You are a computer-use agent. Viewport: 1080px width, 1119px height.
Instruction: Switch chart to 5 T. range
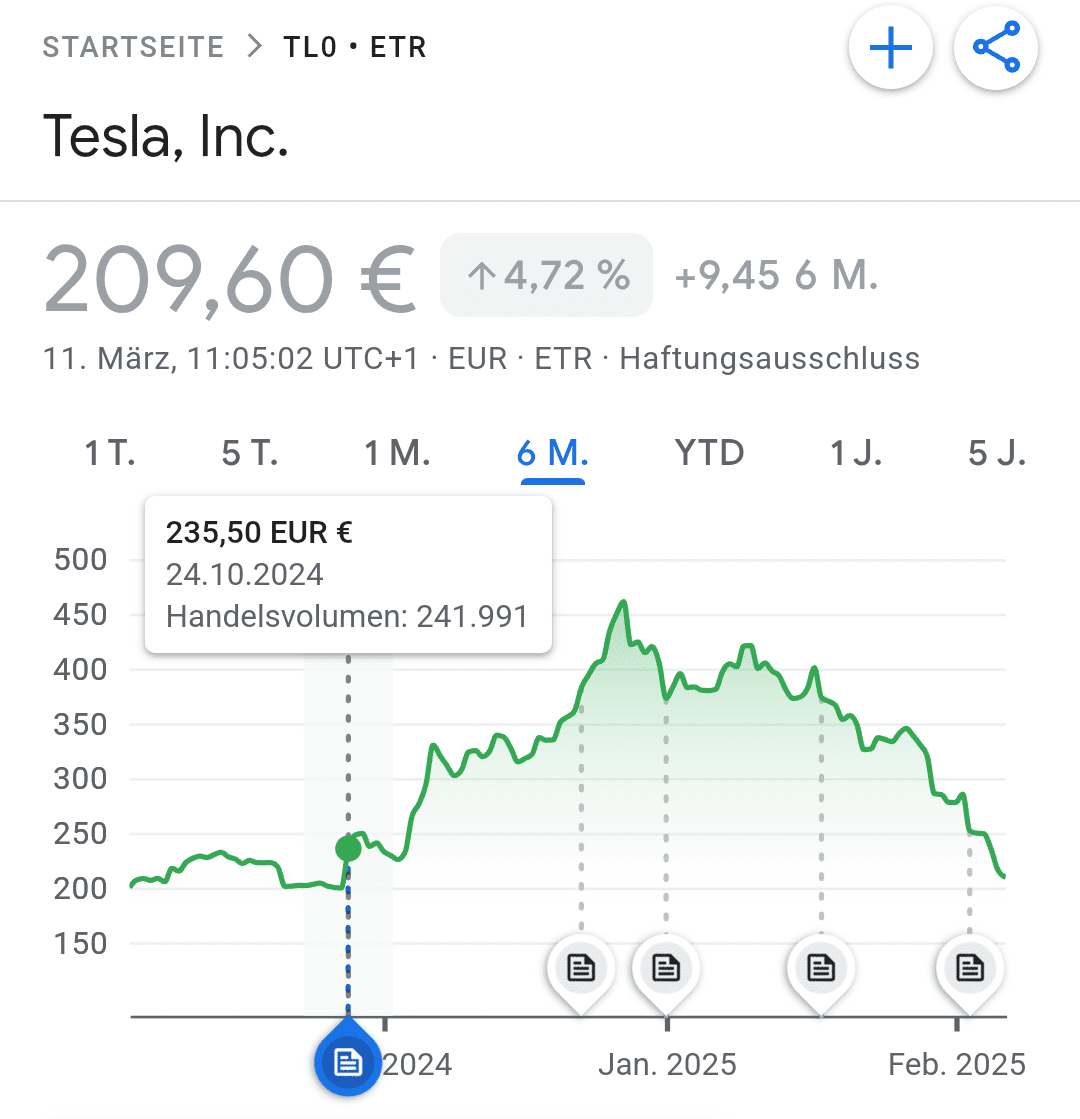(x=249, y=454)
